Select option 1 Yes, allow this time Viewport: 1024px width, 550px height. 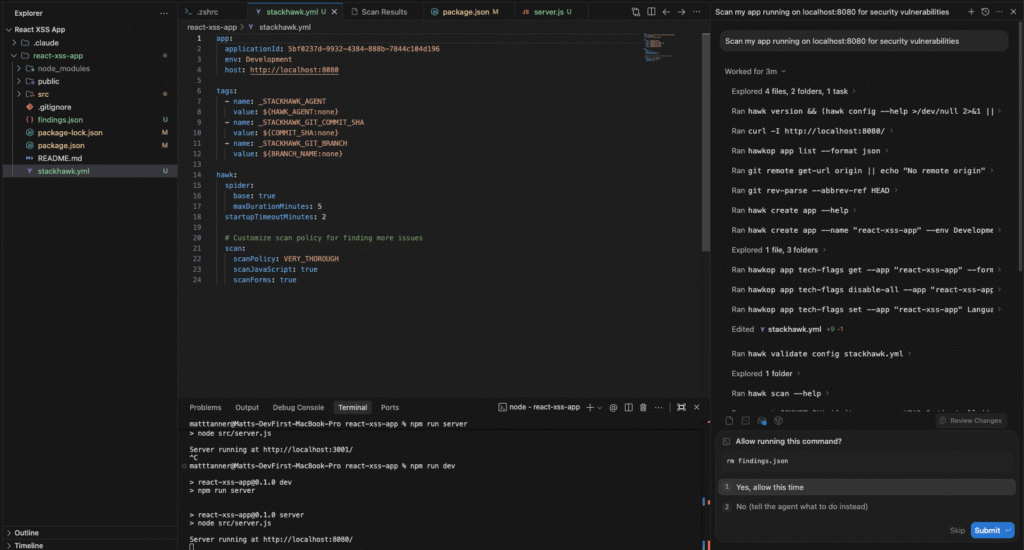[x=867, y=487]
